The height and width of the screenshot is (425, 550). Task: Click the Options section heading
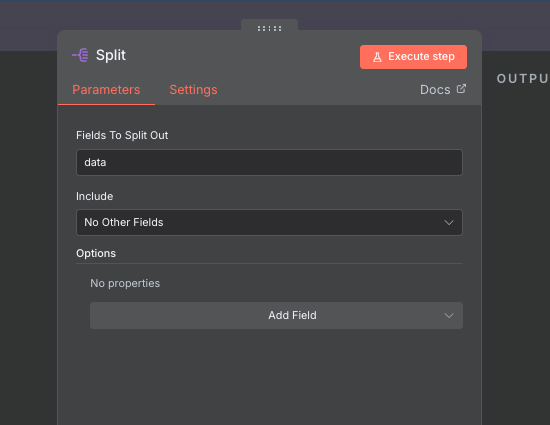tap(96, 253)
